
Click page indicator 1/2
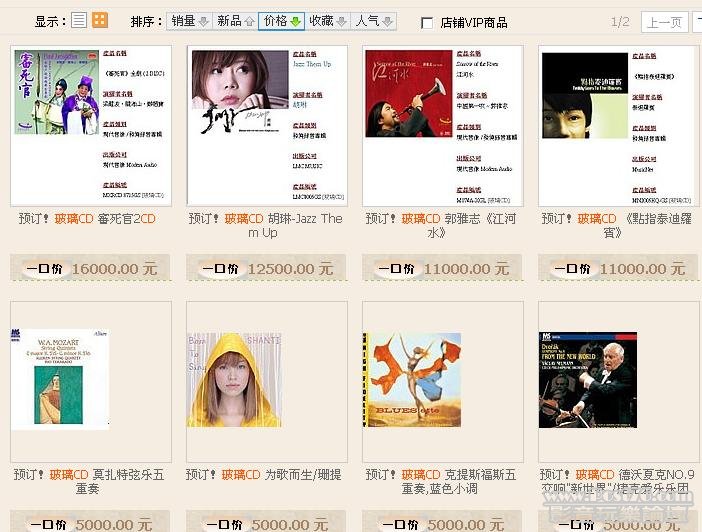tap(621, 22)
